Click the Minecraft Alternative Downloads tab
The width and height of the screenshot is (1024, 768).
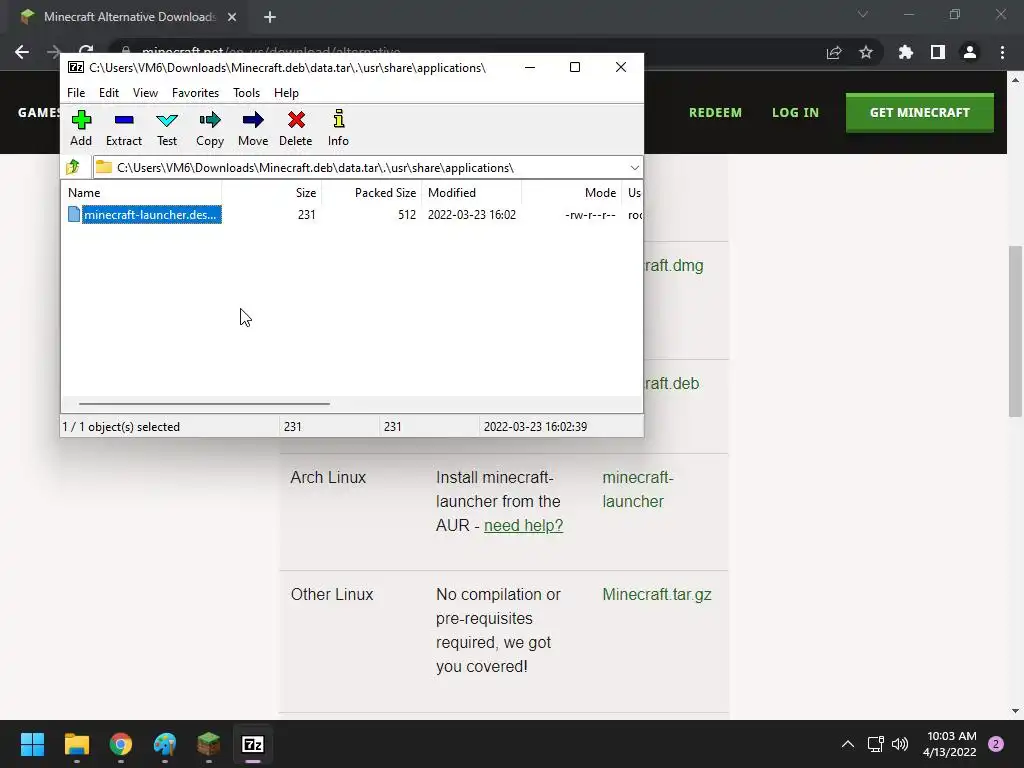click(129, 17)
